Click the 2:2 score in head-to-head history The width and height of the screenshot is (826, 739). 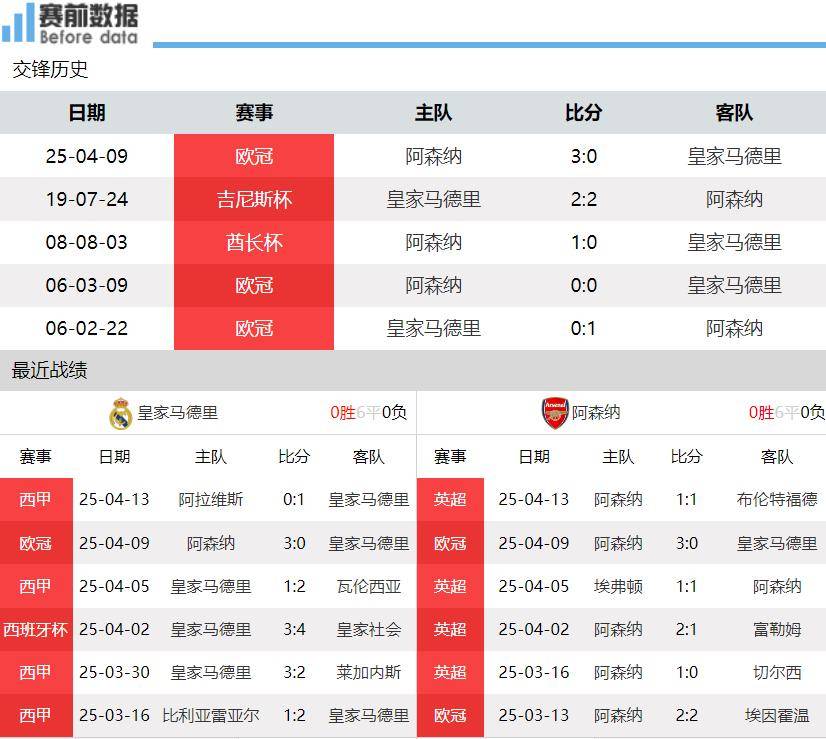click(x=584, y=200)
